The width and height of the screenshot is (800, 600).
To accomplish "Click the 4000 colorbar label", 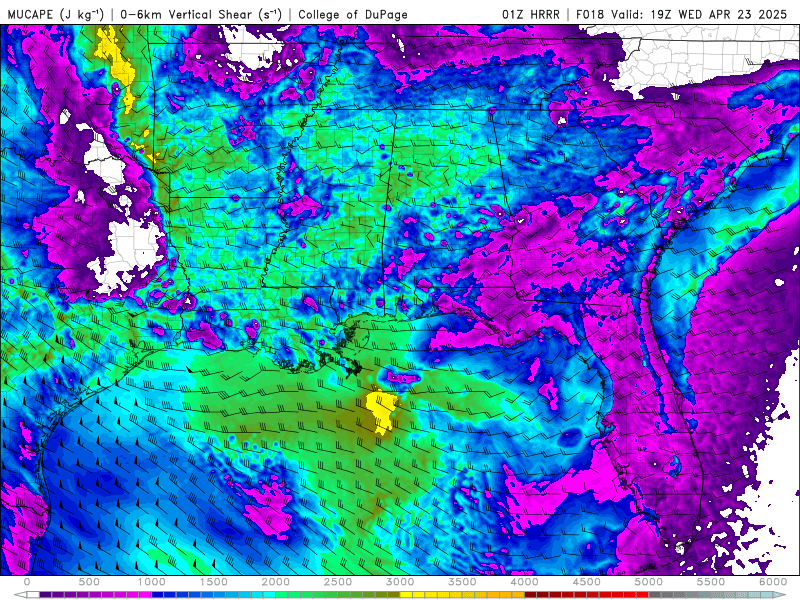I will click(x=524, y=582).
